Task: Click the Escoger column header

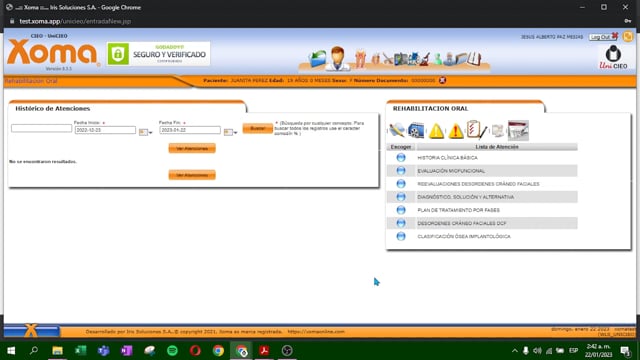Action: pos(401,147)
